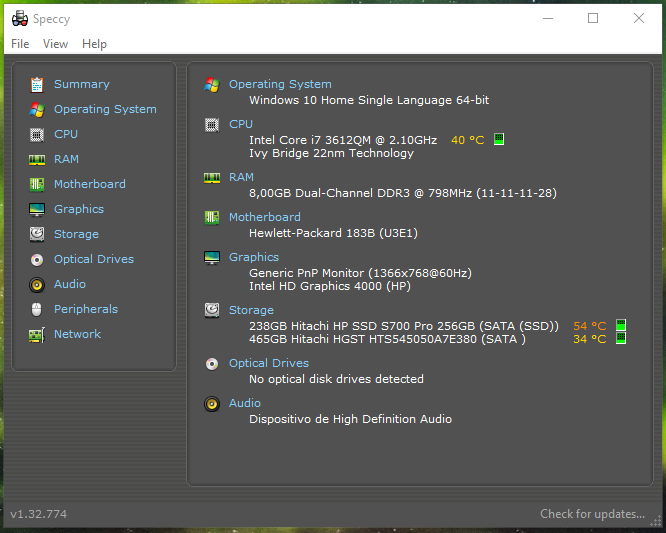This screenshot has width=666, height=533.
Task: Click the Graphics monitor icon in sidebar
Action: 37,209
